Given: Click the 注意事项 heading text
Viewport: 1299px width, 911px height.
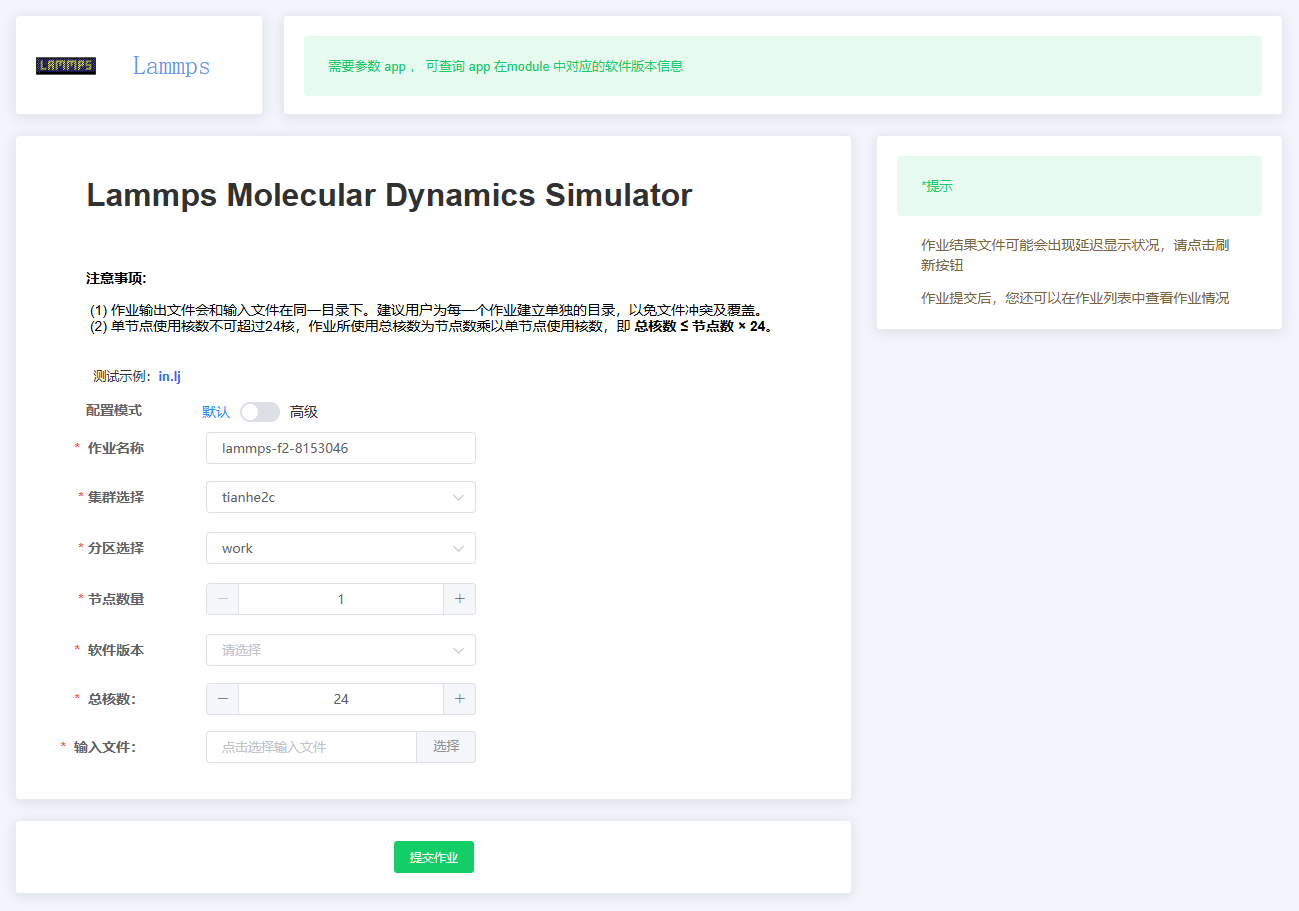Looking at the screenshot, I should pos(116,278).
